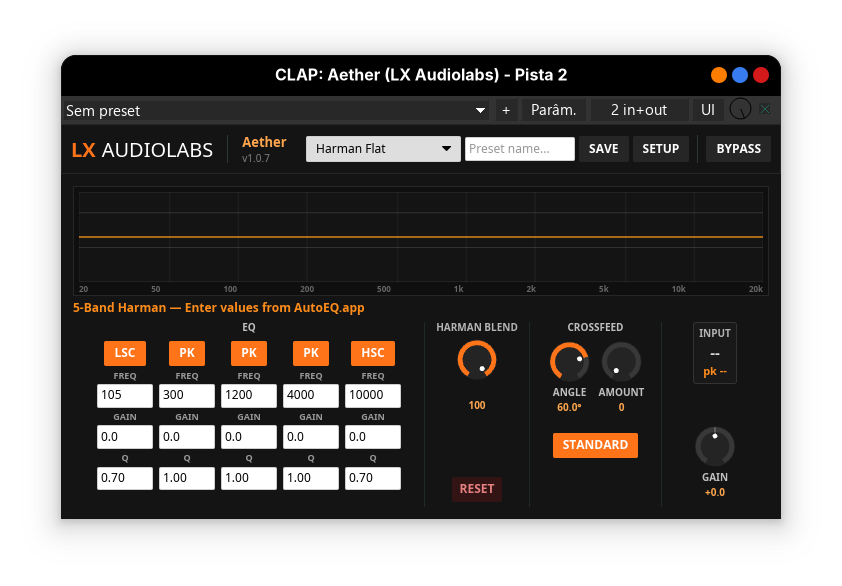Click the frequency field showing 4000
842x586 pixels.
point(311,395)
